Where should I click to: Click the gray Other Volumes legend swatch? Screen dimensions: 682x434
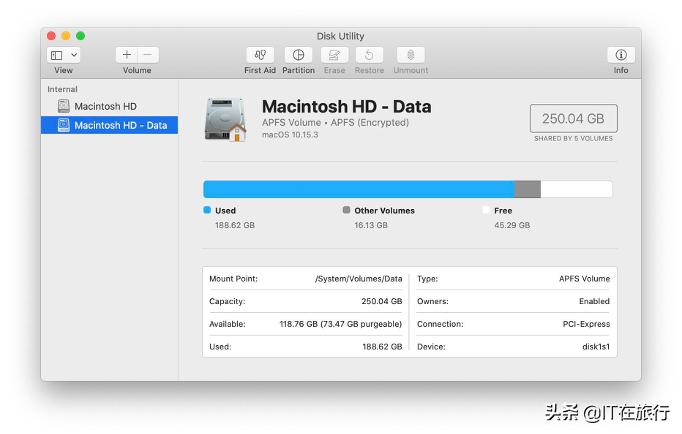point(346,210)
